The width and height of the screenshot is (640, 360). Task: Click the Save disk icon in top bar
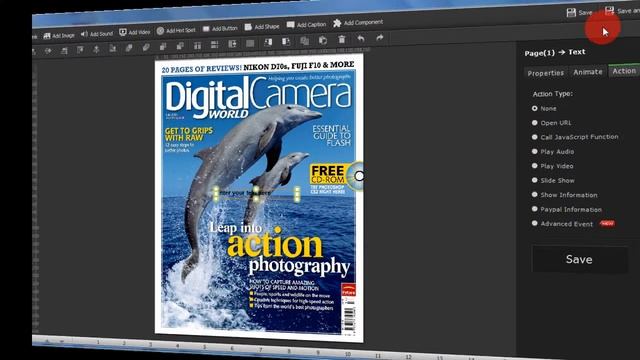(x=571, y=13)
